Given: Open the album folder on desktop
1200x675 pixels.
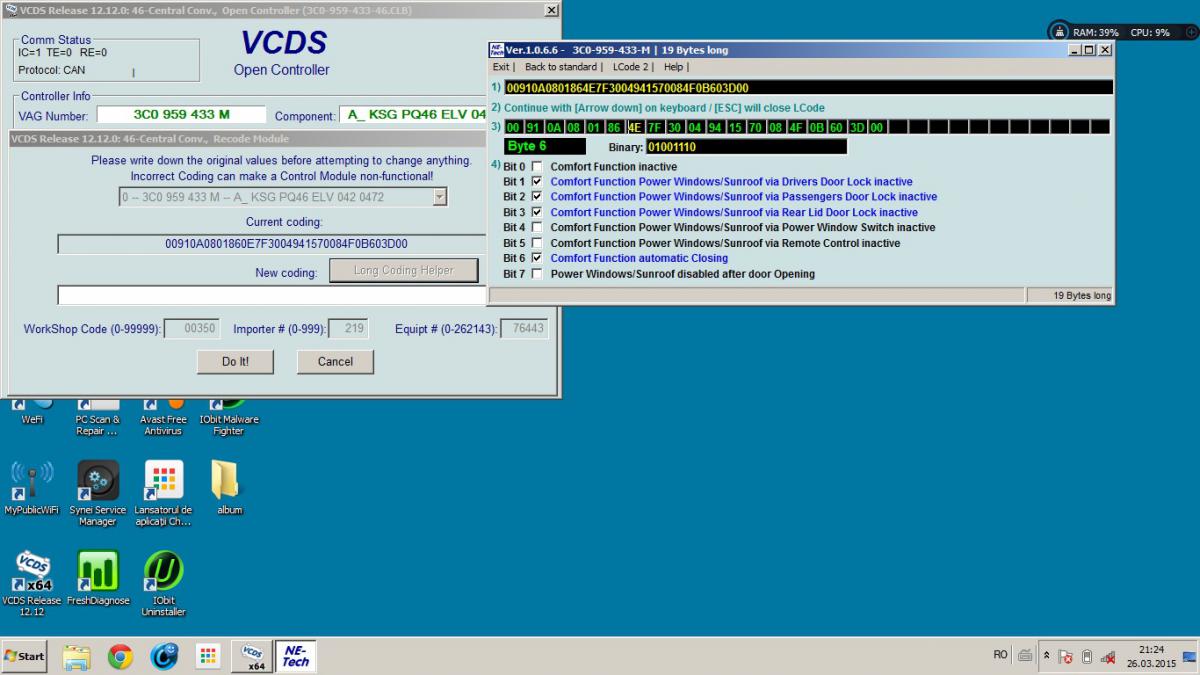Looking at the screenshot, I should click(229, 488).
